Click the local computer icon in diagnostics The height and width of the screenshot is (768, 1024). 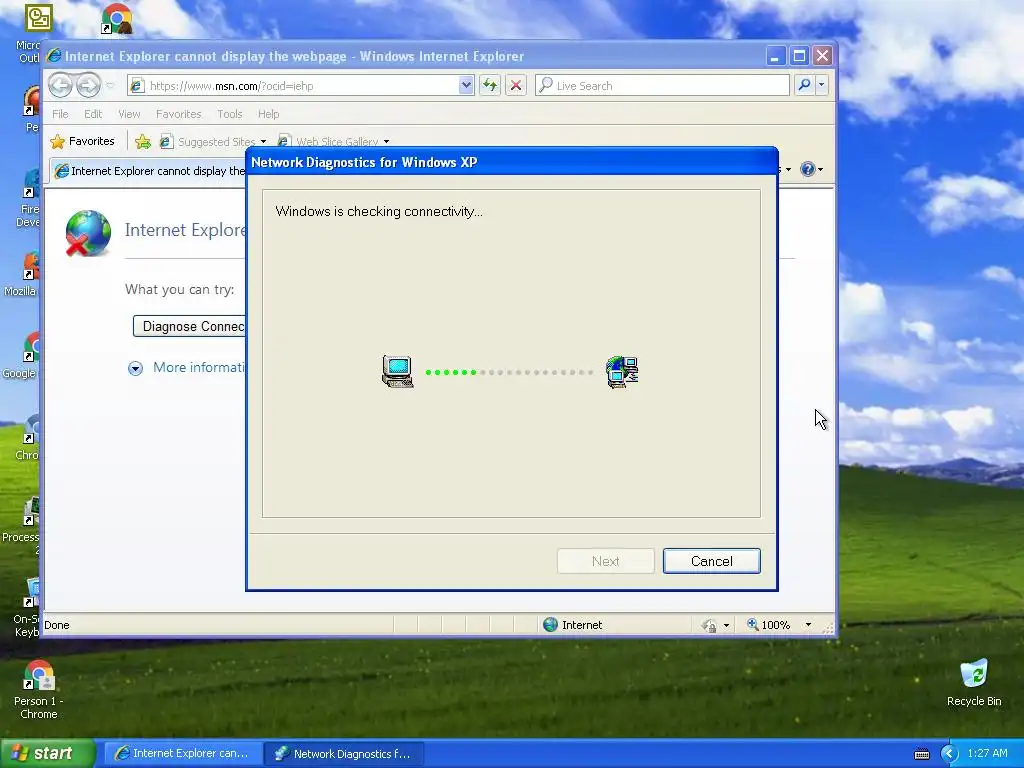pos(398,372)
